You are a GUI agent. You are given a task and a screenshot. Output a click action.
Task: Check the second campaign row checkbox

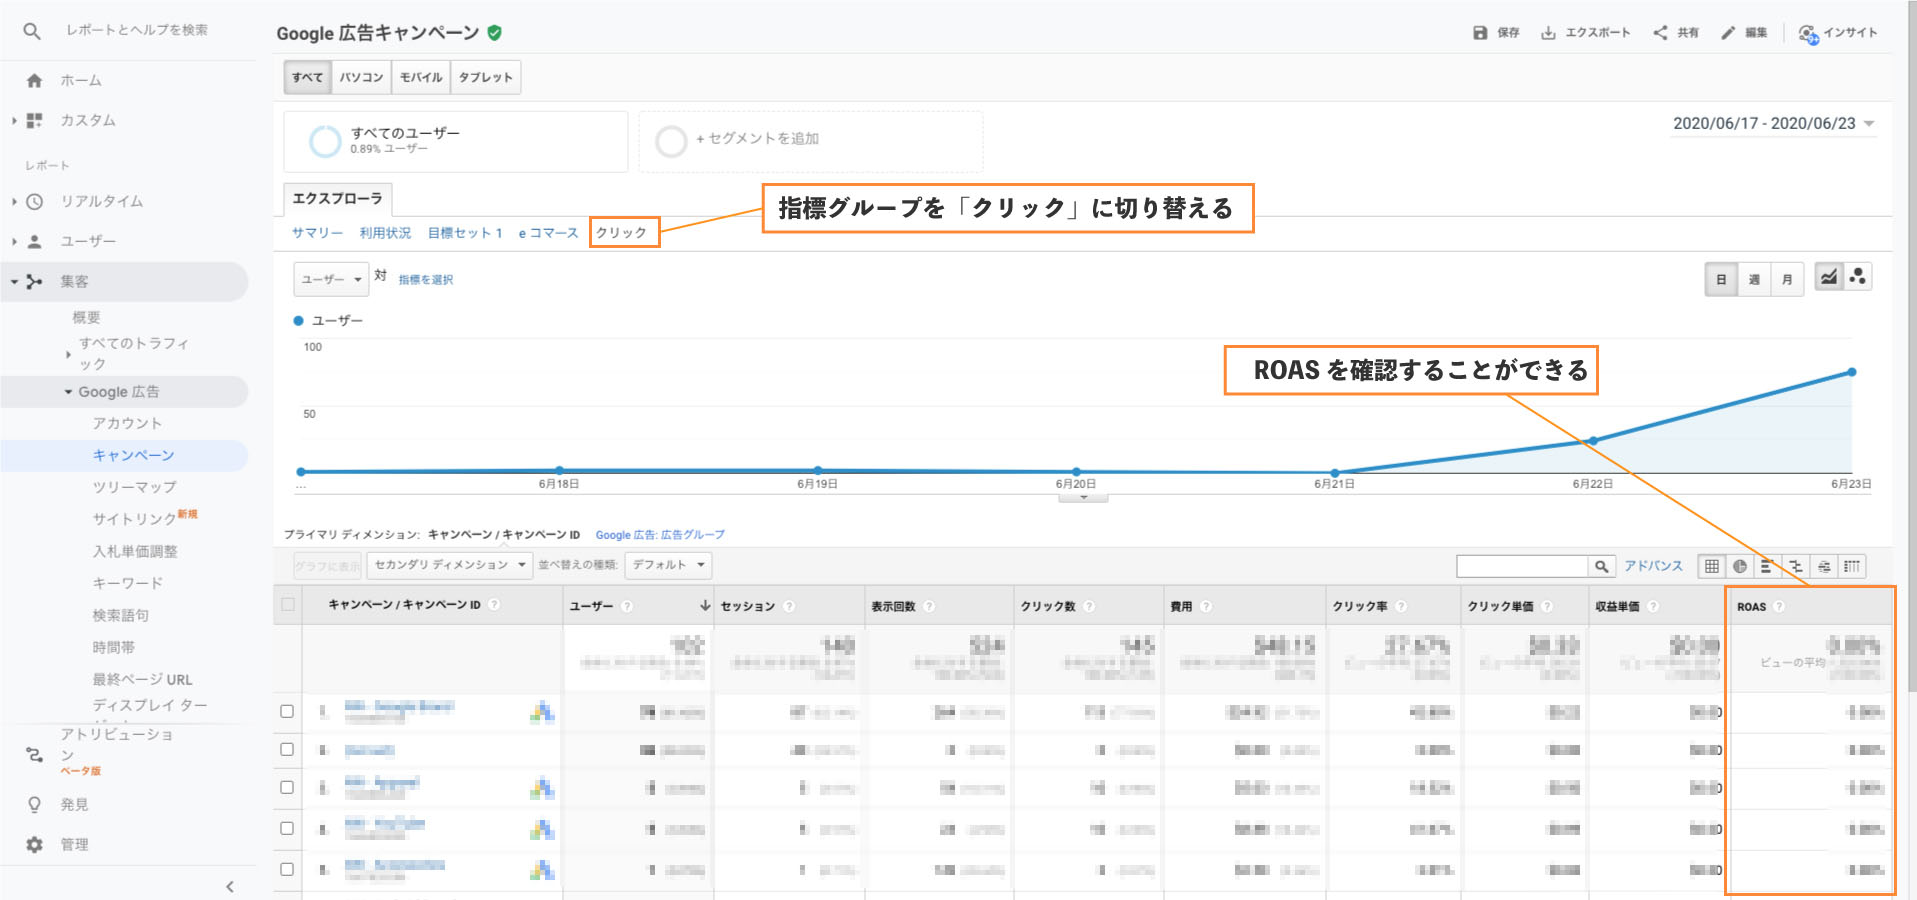287,749
